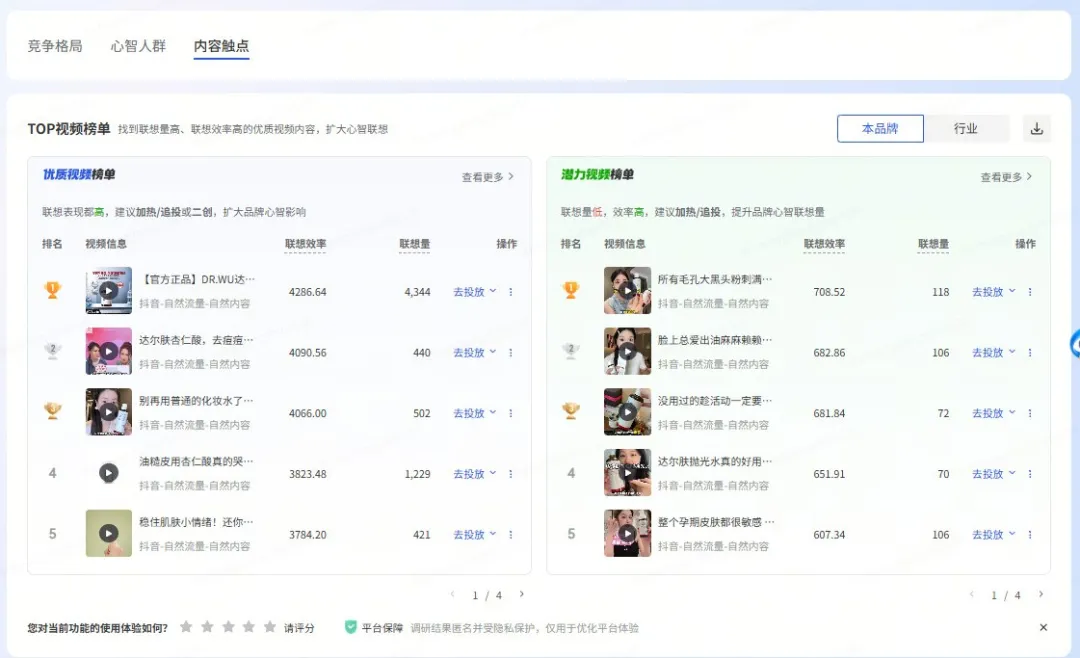1080x658 pixels.
Task: Expand 去投放 dropdown for DR.WU video
Action: (x=474, y=292)
